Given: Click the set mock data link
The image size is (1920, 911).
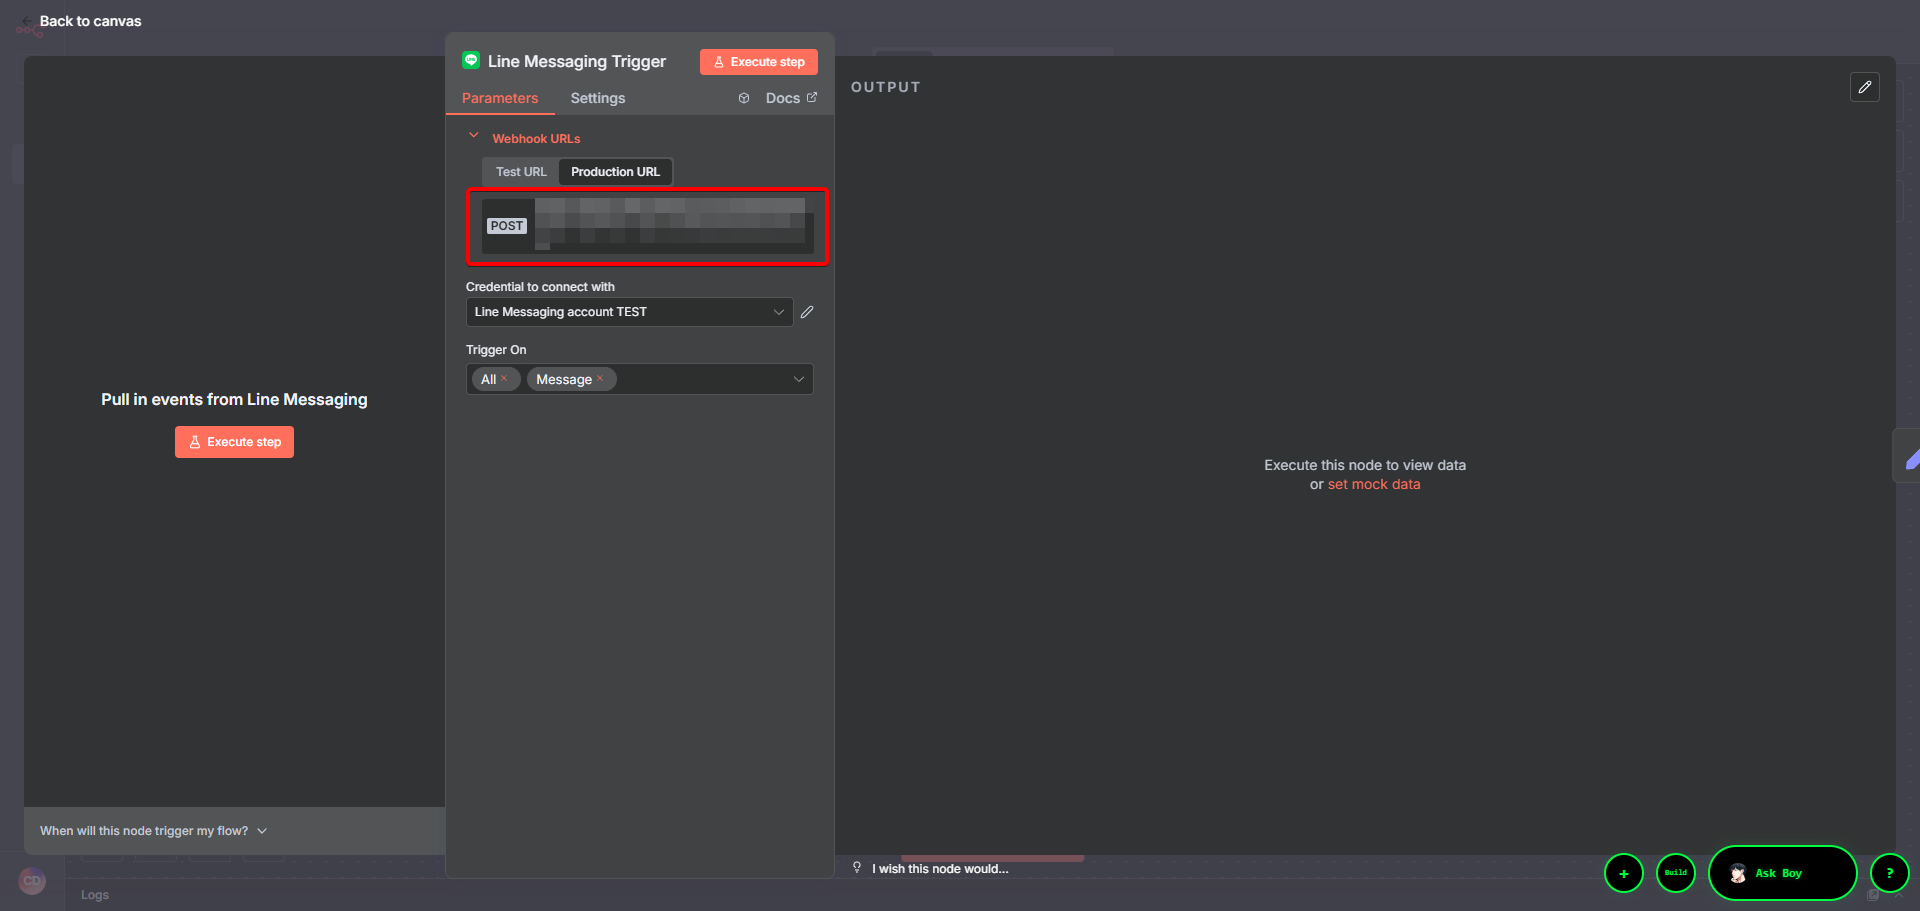Looking at the screenshot, I should click(1373, 484).
